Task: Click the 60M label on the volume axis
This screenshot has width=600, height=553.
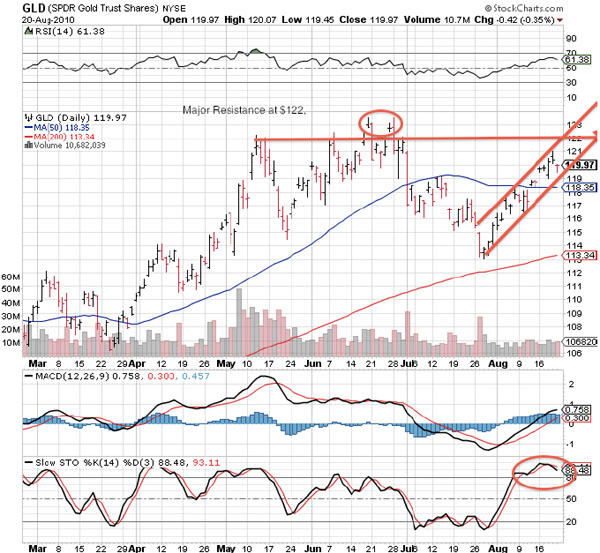Action: pyautogui.click(x=11, y=277)
